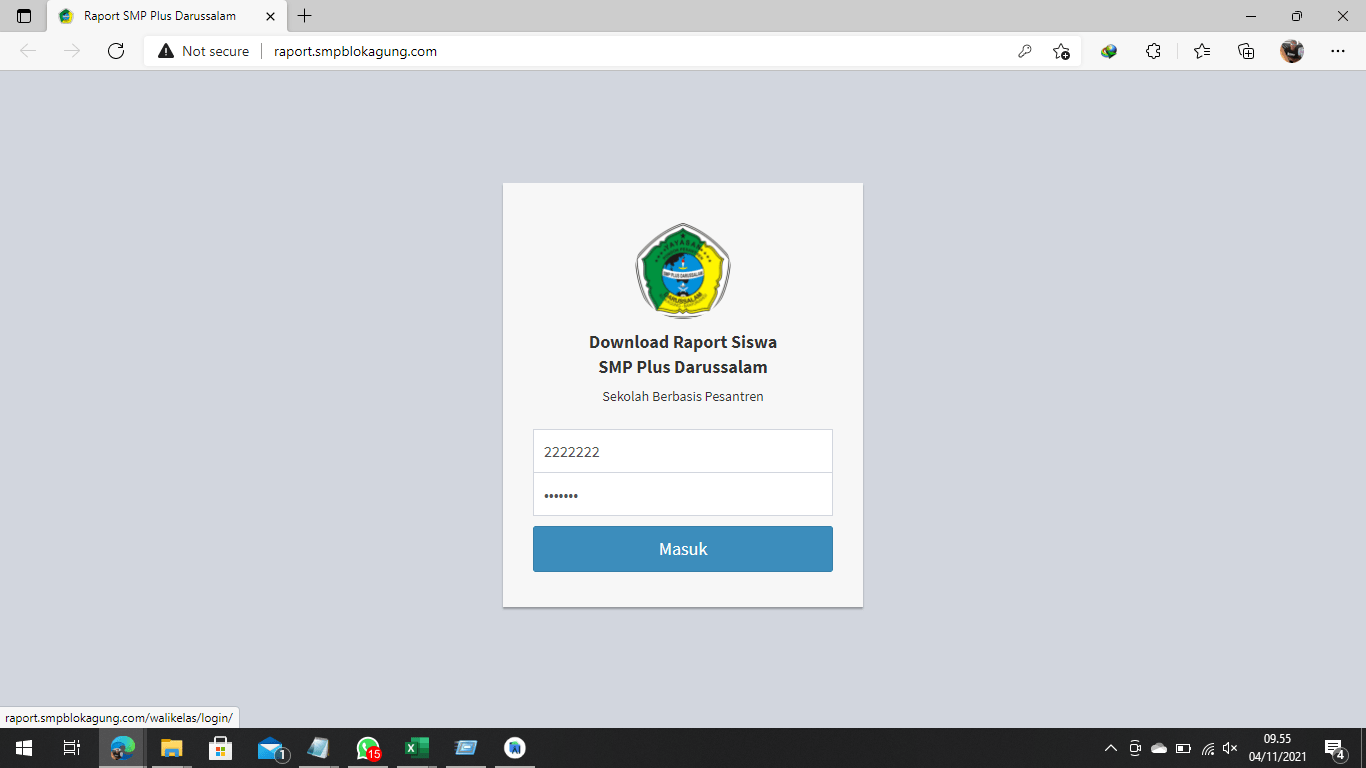This screenshot has height=768, width=1366.
Task: Click the SMP Plus Darussalam title line
Action: coord(683,367)
